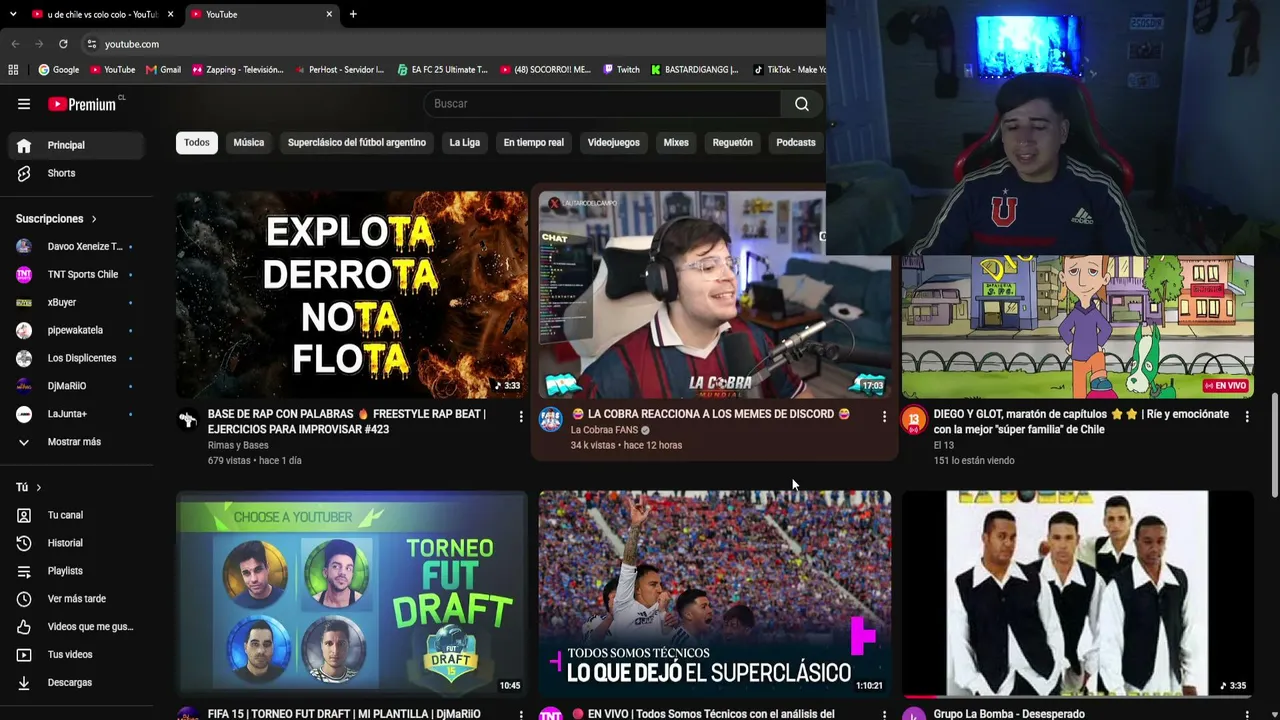Click browser back arrow
Image resolution: width=1280 pixels, height=720 pixels.
(x=15, y=44)
